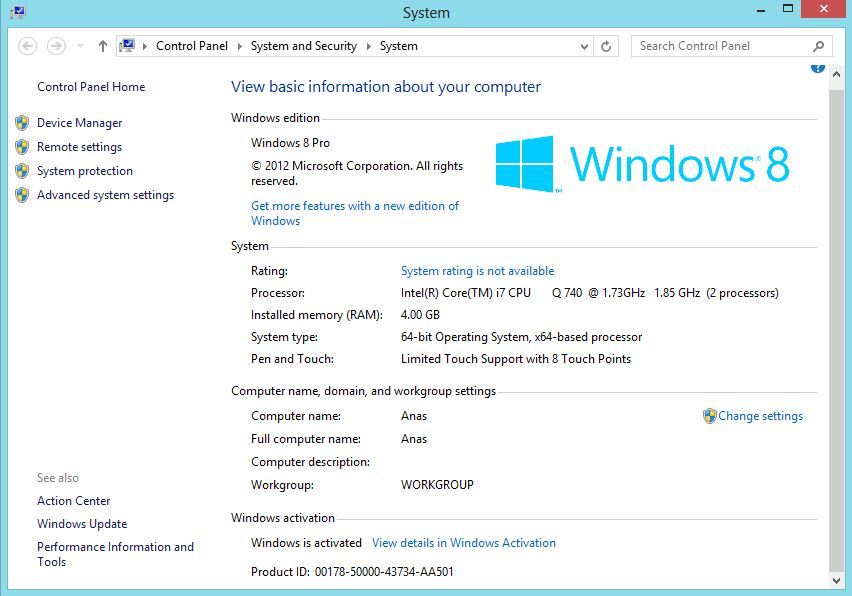Screen dimensions: 852x596
Task: Click the computer icon in address bar
Action: point(127,46)
